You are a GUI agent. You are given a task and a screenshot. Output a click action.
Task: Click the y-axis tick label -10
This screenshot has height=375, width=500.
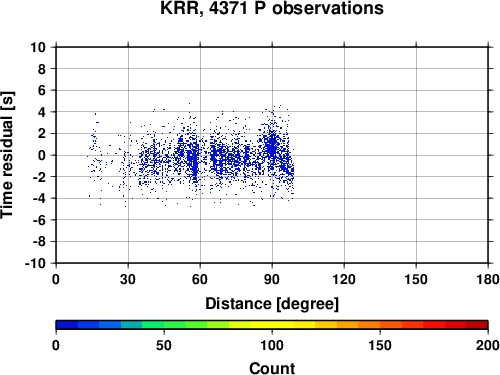35,263
